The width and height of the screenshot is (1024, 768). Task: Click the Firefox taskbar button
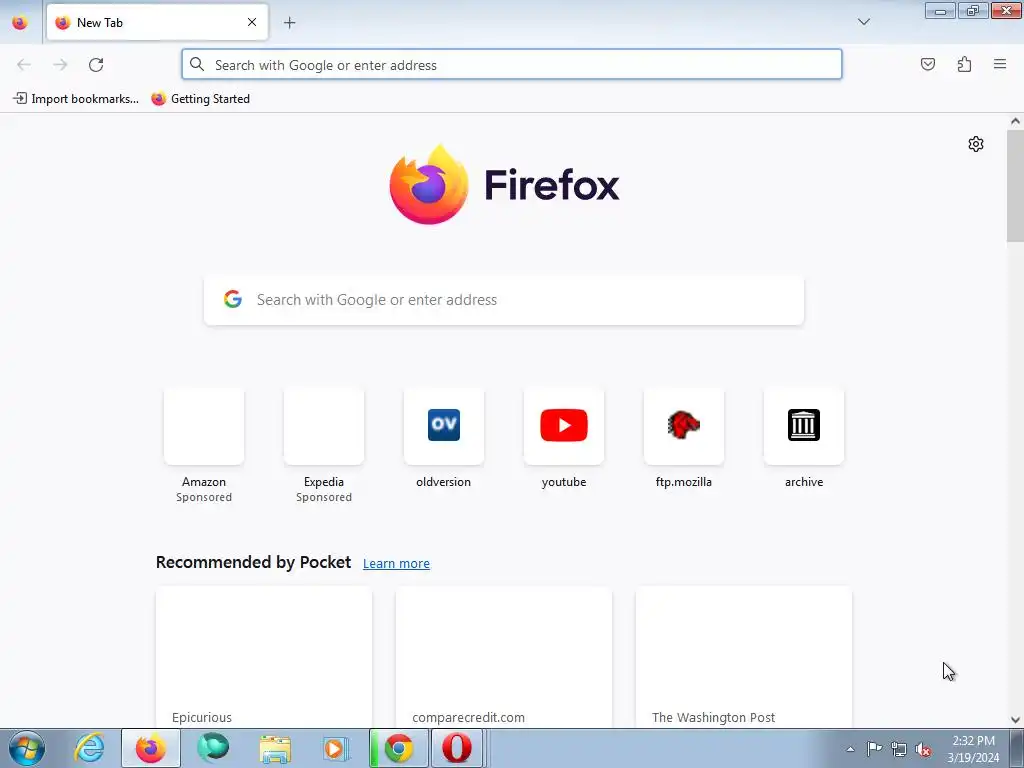151,748
